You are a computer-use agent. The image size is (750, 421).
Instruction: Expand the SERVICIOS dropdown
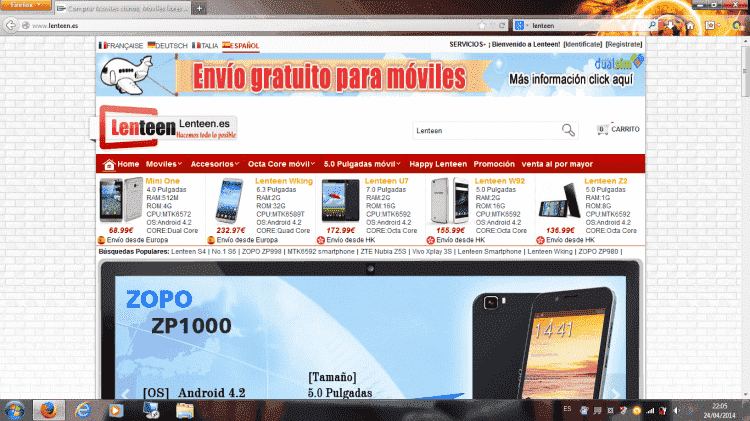[x=467, y=44]
